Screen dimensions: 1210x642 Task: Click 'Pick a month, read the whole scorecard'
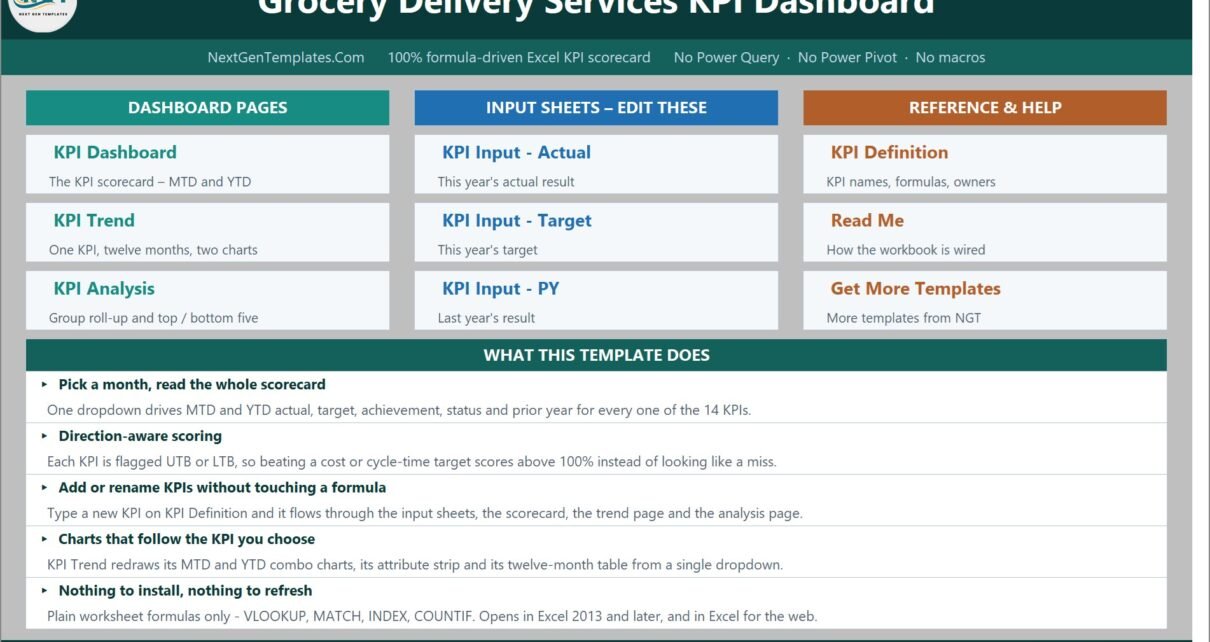coord(192,384)
